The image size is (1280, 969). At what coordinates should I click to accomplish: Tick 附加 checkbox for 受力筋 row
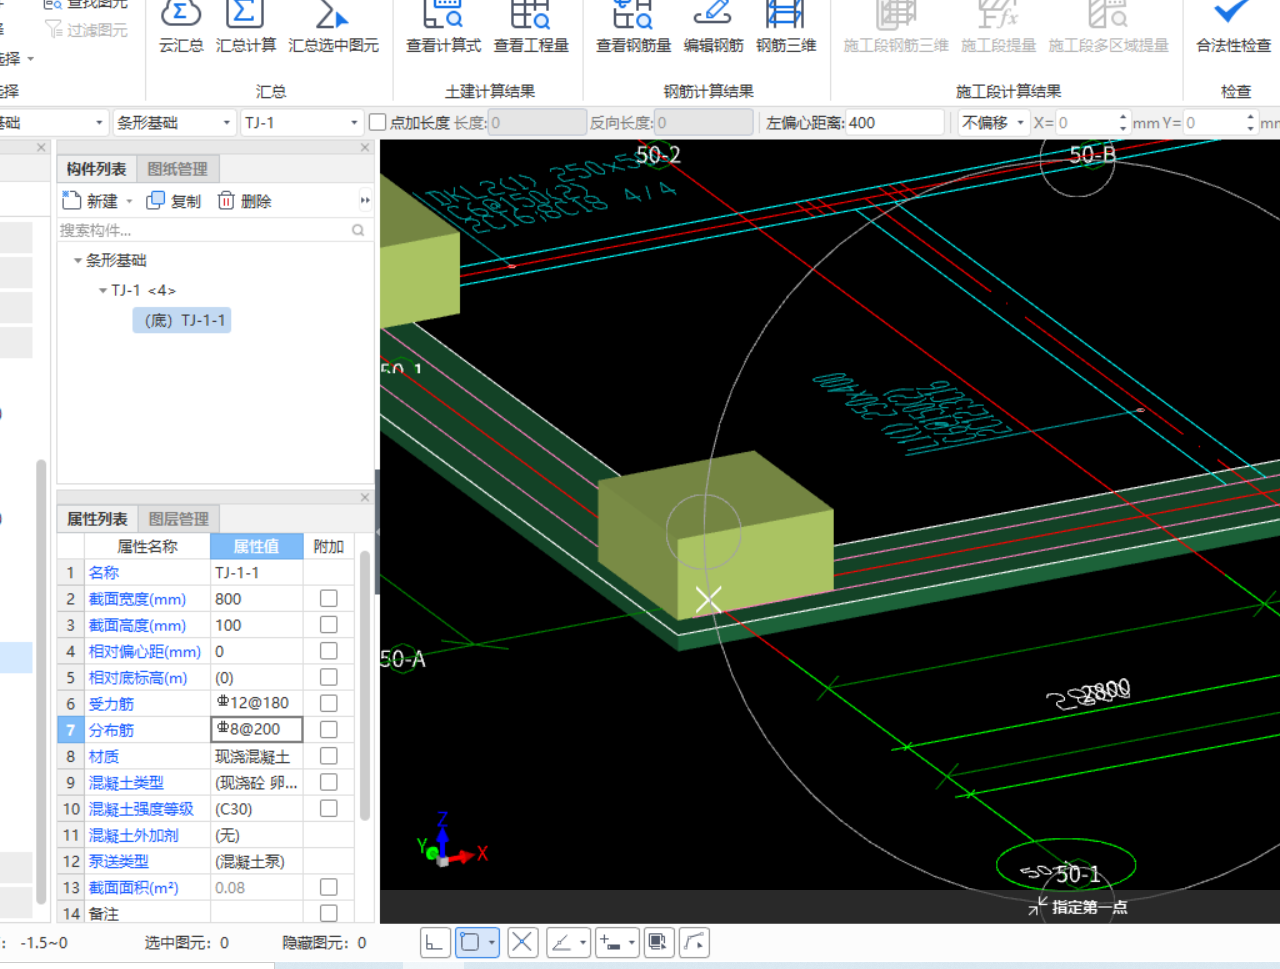click(328, 703)
